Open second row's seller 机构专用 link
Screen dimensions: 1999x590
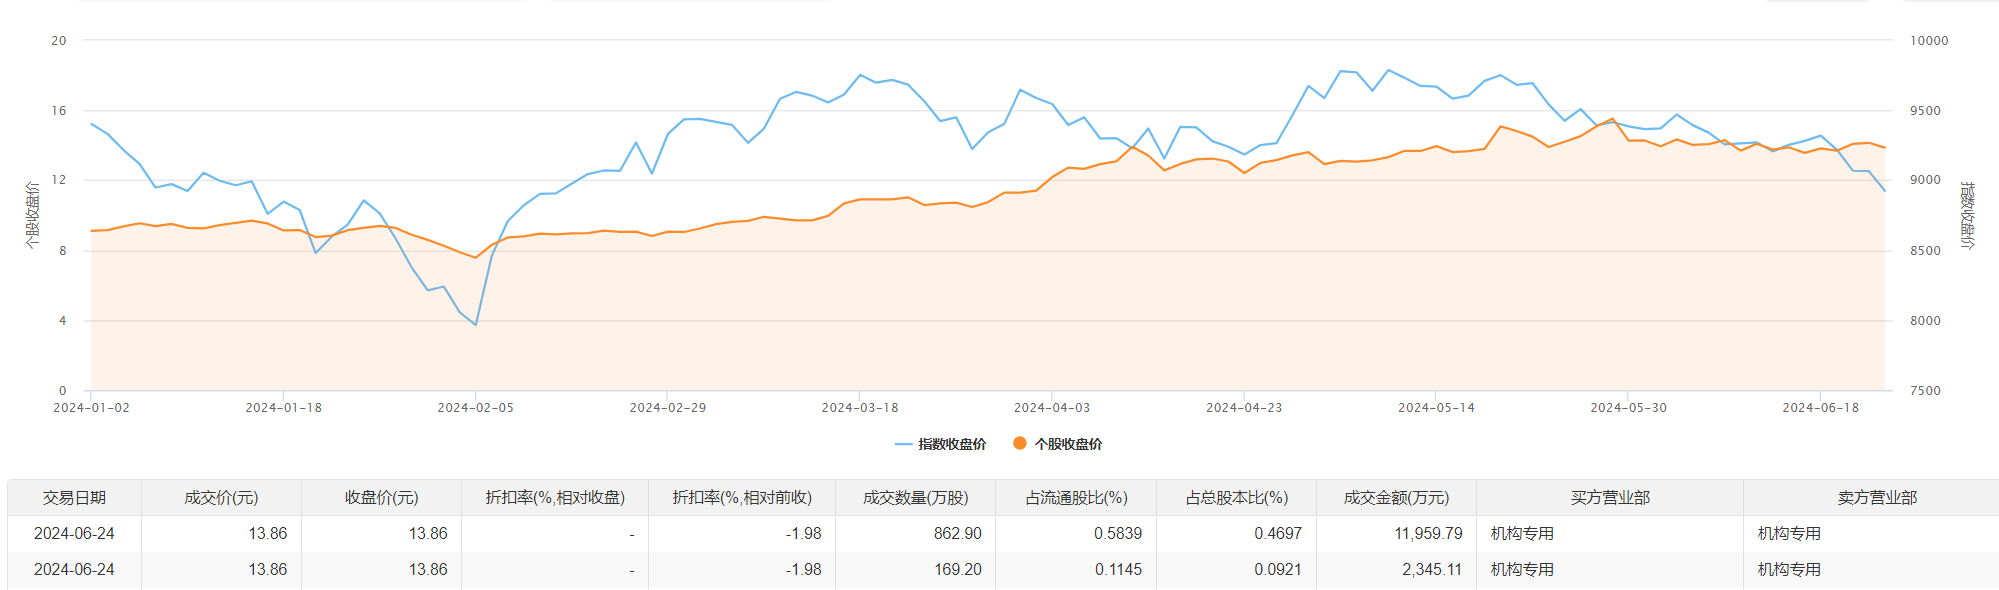point(1789,570)
